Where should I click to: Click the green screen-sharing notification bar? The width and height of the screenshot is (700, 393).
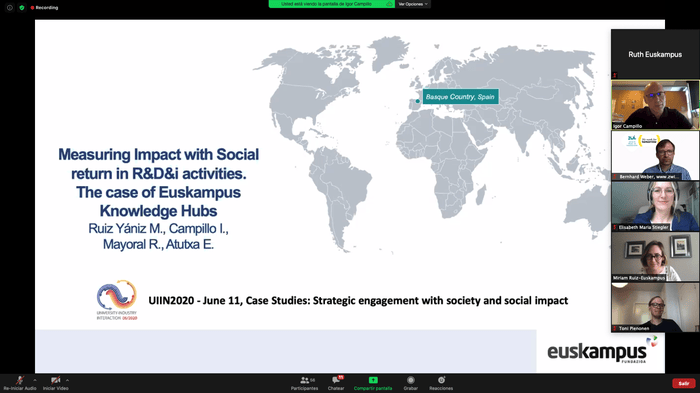[331, 4]
